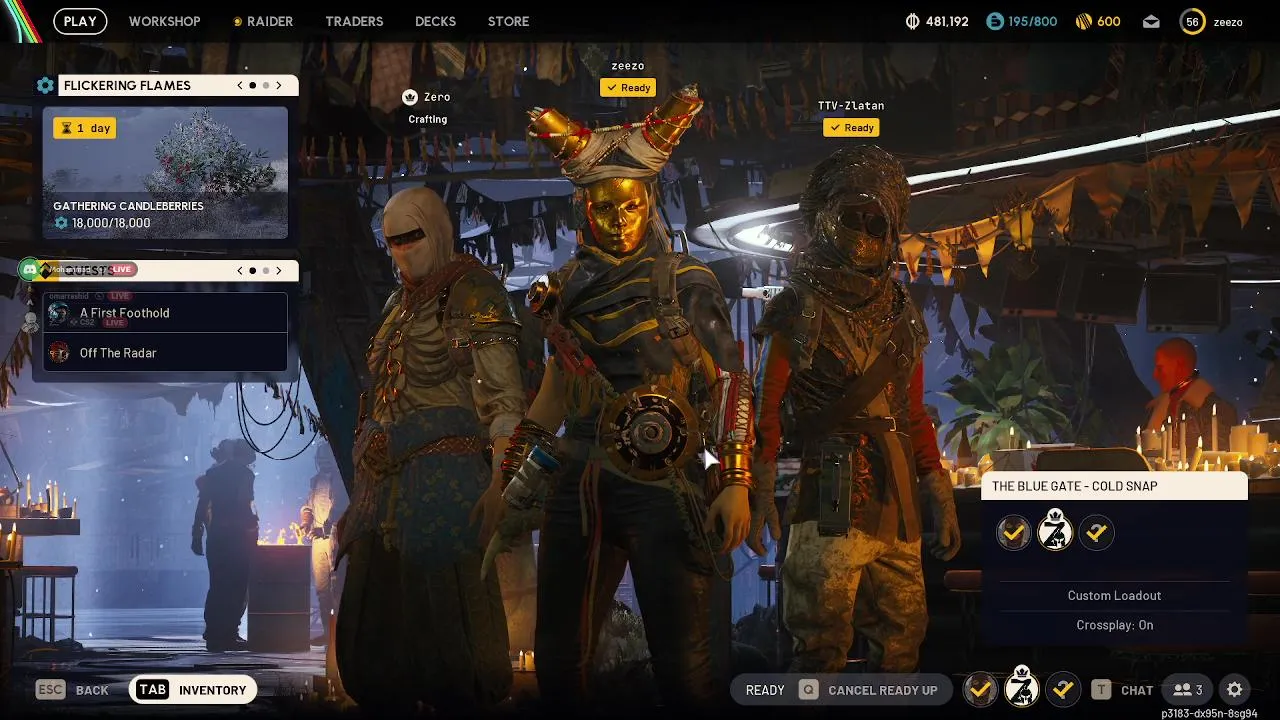Click the READY label in the bottom bar
The image size is (1280, 720).
765,690
